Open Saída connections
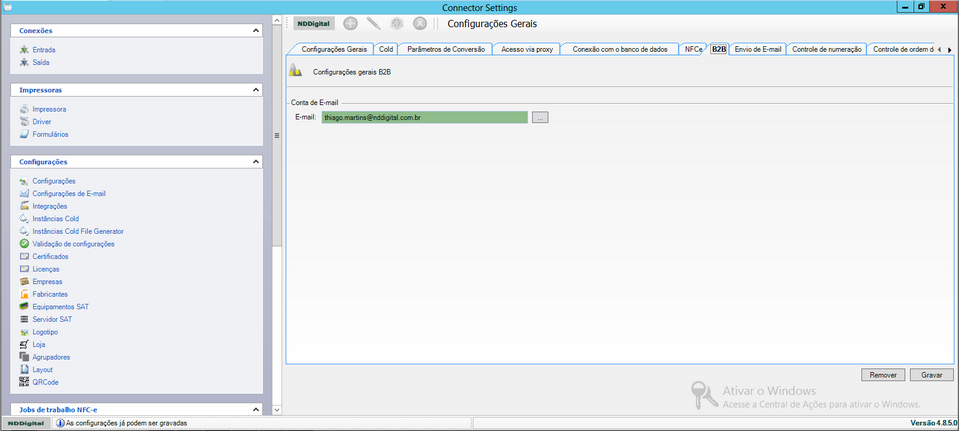960x431 pixels. click(41, 62)
